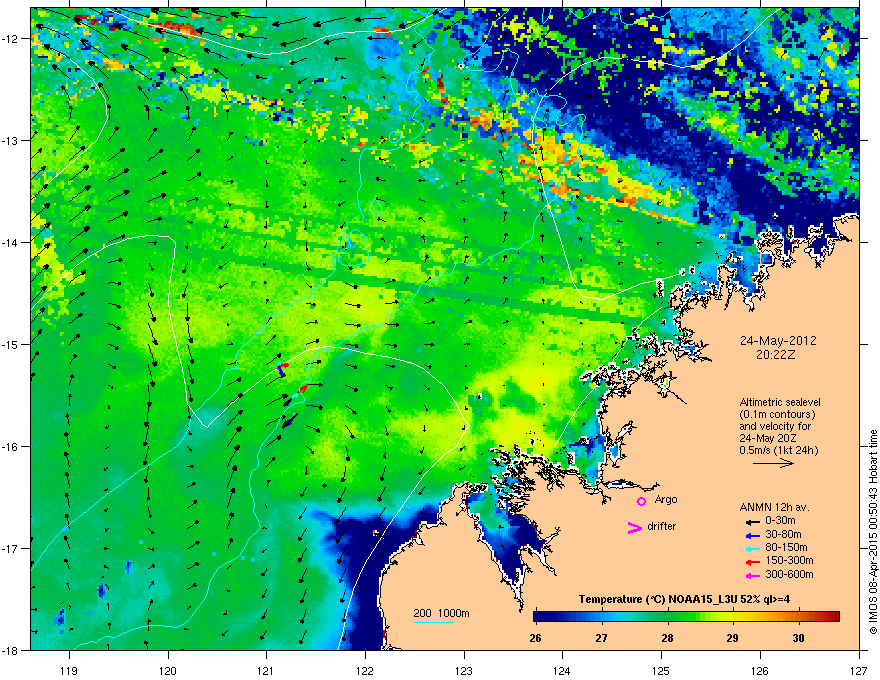
Task: Click the colorbar tick label 30
Action: tap(799, 638)
